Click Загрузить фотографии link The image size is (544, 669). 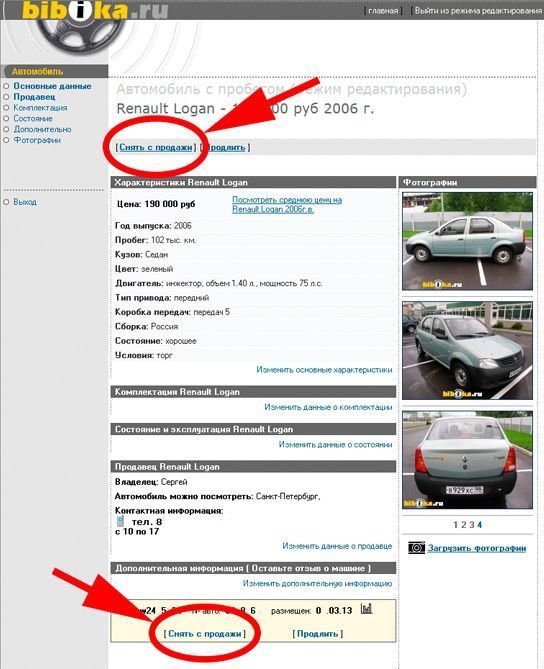point(477,548)
